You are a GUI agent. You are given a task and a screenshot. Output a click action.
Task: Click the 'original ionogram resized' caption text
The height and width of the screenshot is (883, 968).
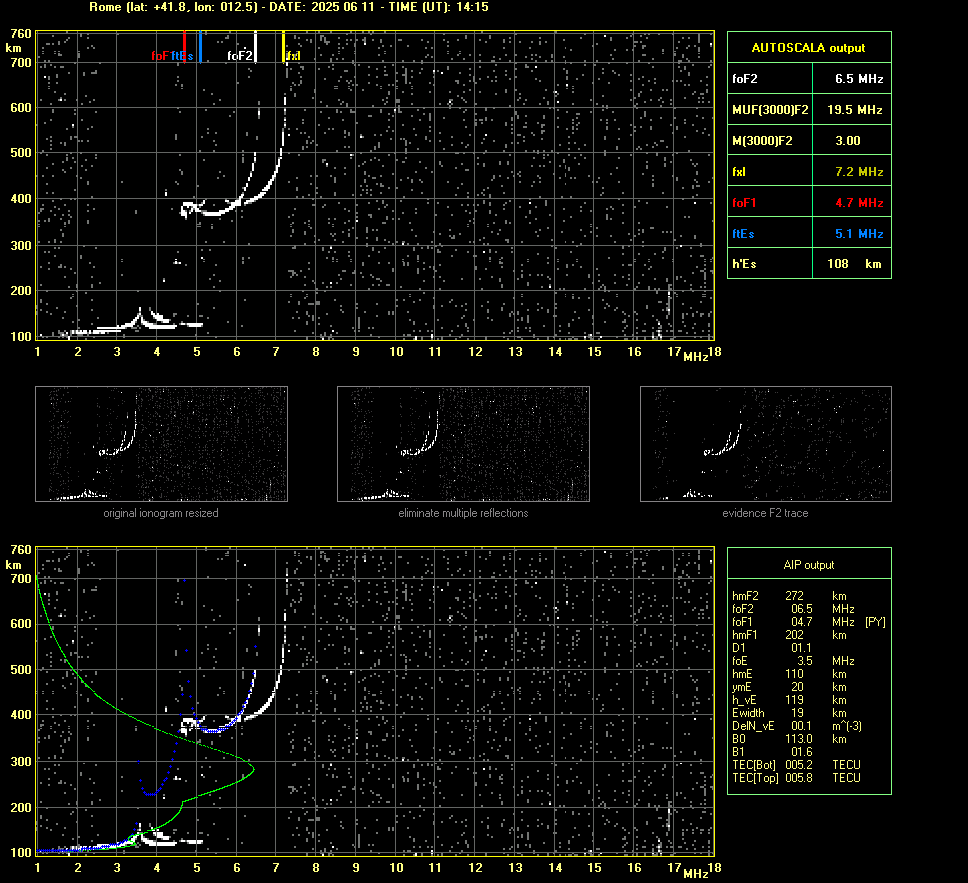[161, 513]
